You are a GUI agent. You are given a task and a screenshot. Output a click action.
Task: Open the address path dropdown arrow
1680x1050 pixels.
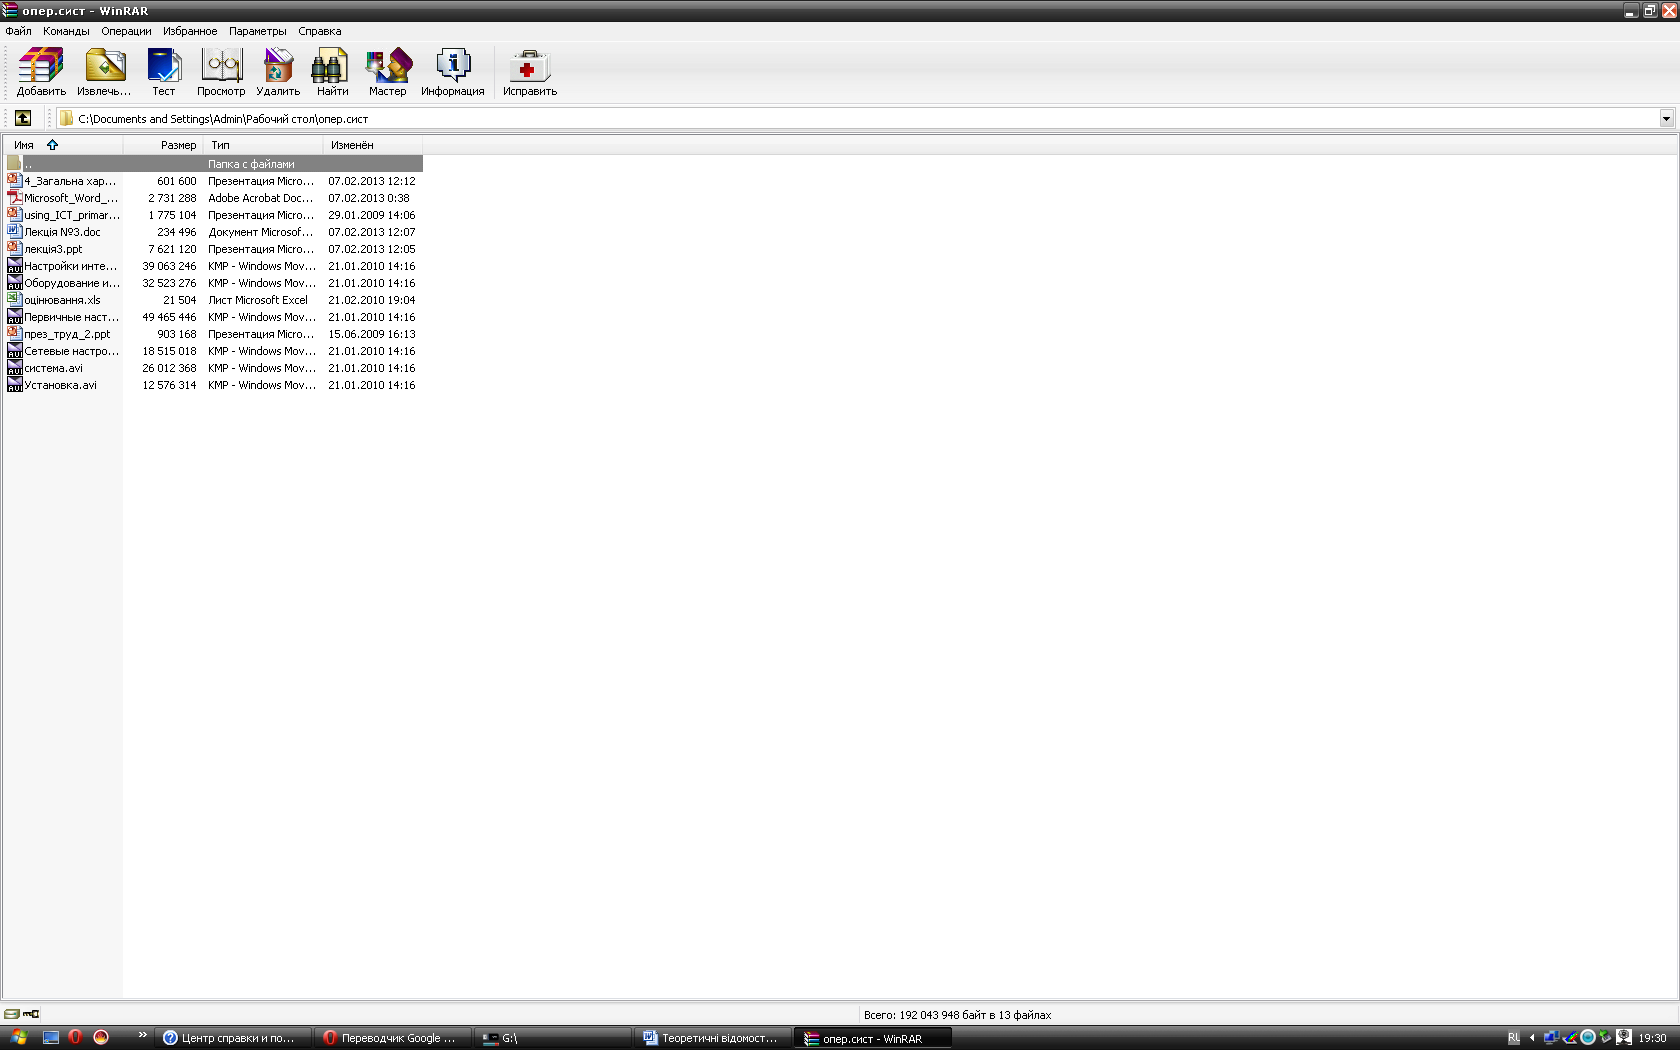pos(1666,118)
